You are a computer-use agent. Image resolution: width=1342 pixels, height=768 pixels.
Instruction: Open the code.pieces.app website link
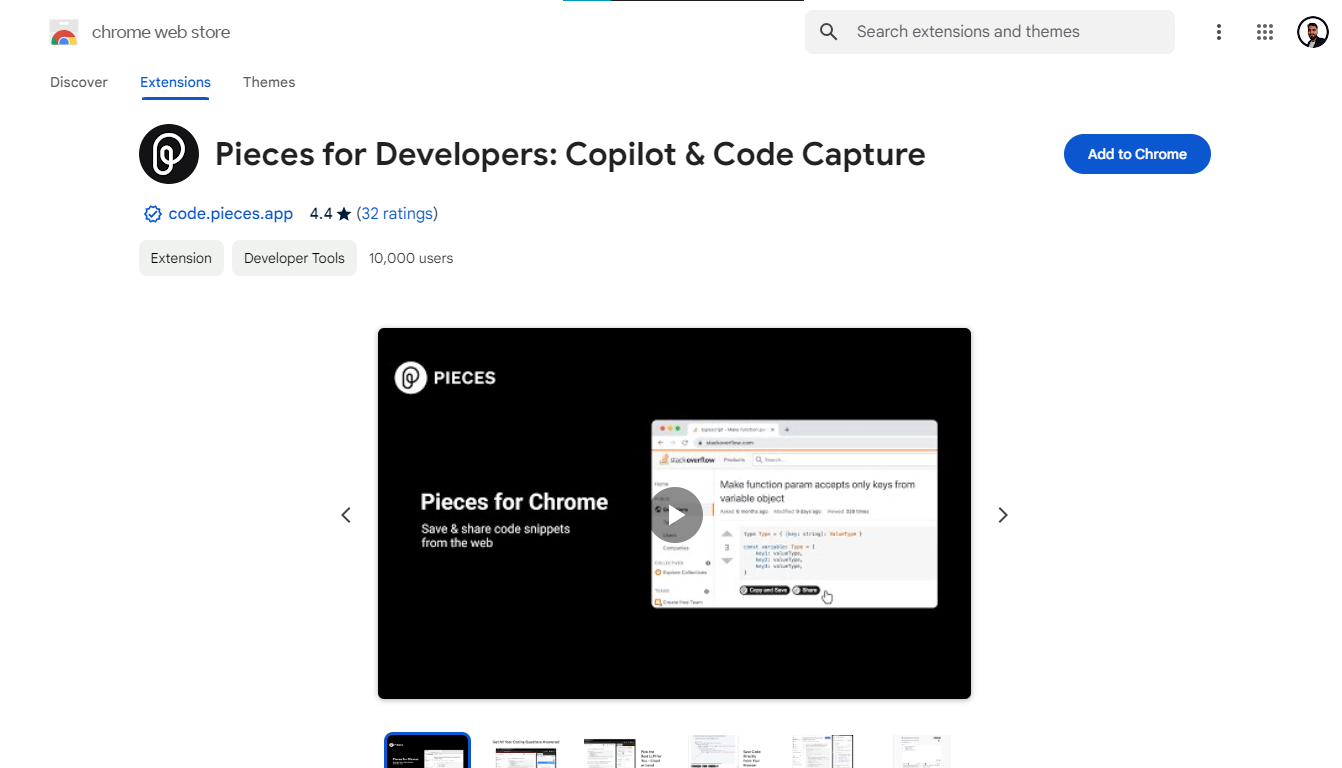[230, 213]
